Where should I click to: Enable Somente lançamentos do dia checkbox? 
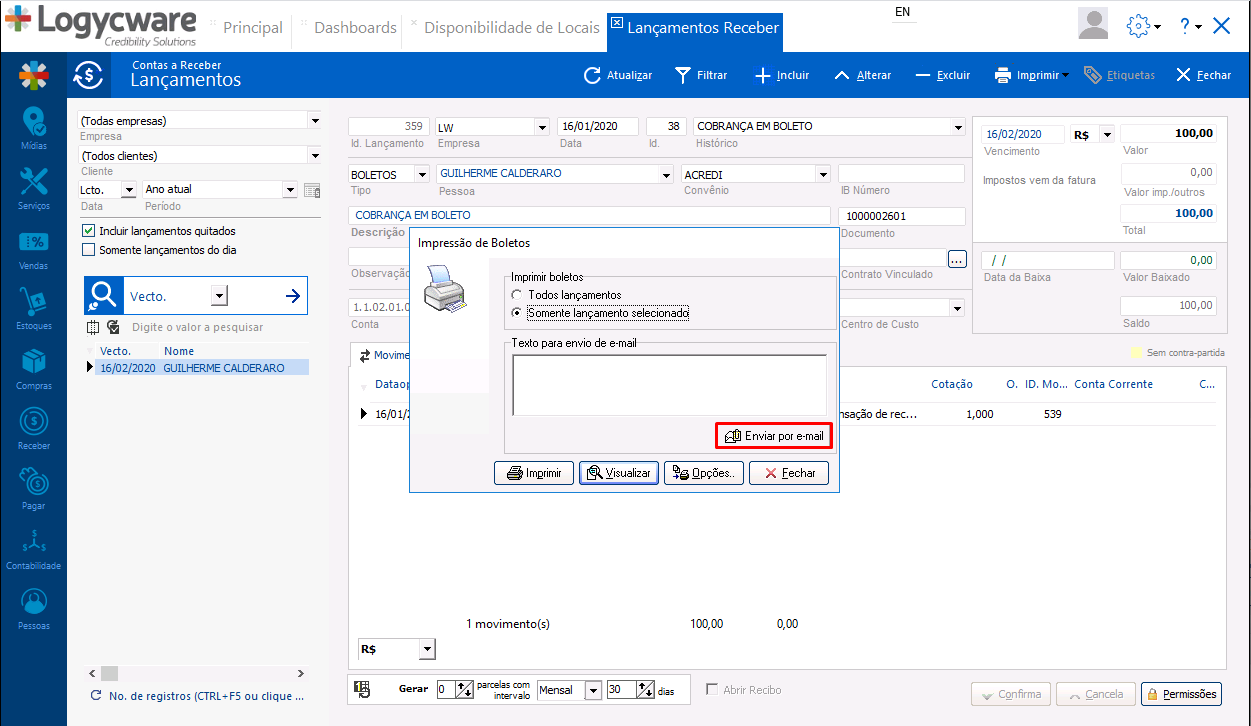[x=89, y=250]
